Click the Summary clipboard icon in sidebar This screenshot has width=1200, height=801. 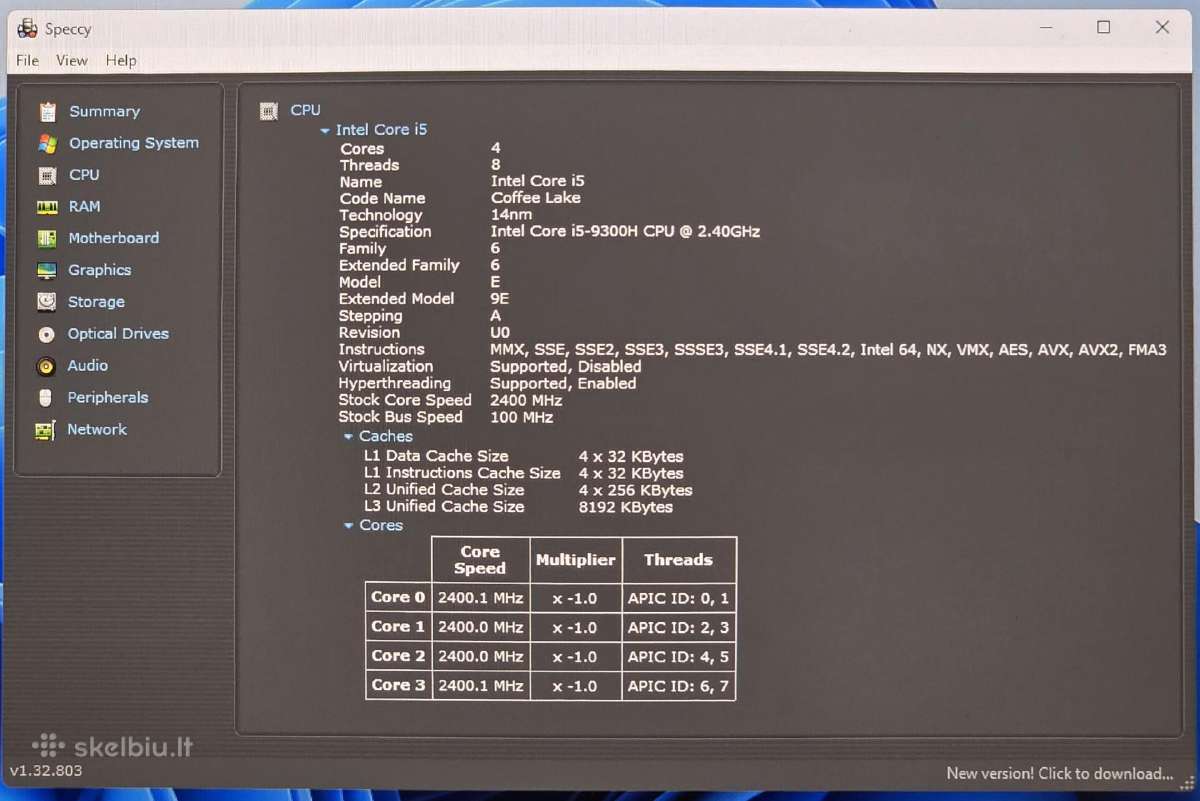pyautogui.click(x=47, y=111)
